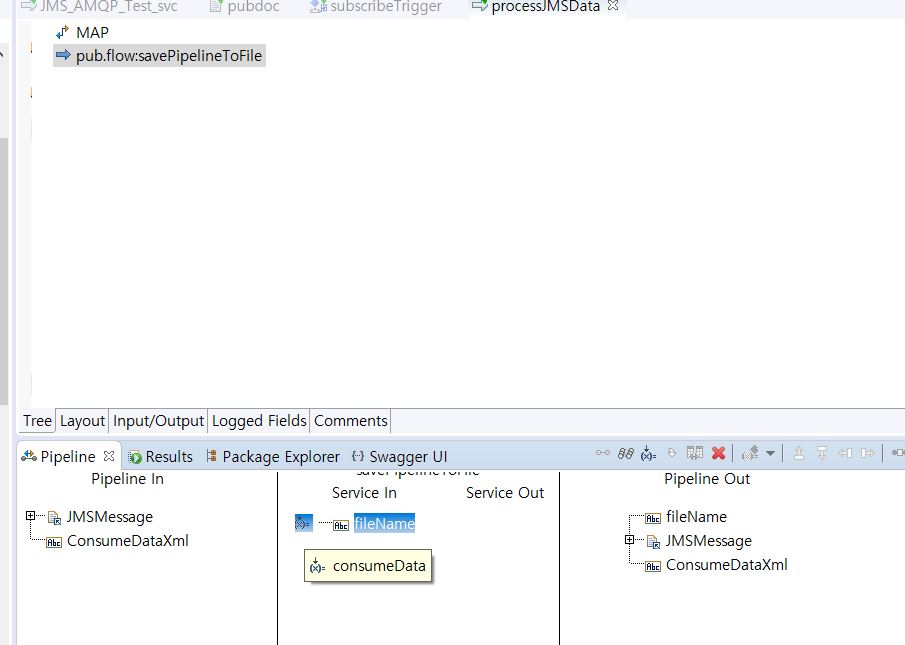Open the dropdown arrow in Pipeline toolbar

click(x=770, y=454)
